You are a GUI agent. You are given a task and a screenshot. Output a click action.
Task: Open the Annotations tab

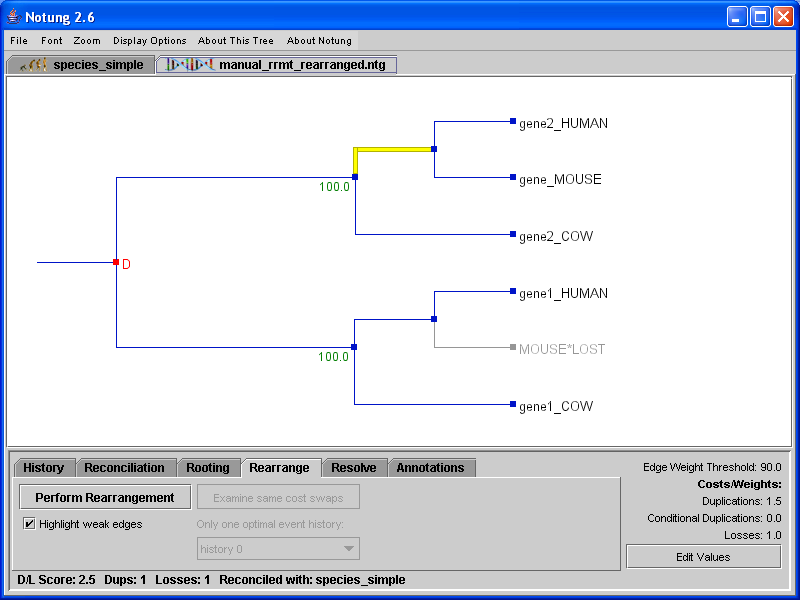(x=430, y=468)
